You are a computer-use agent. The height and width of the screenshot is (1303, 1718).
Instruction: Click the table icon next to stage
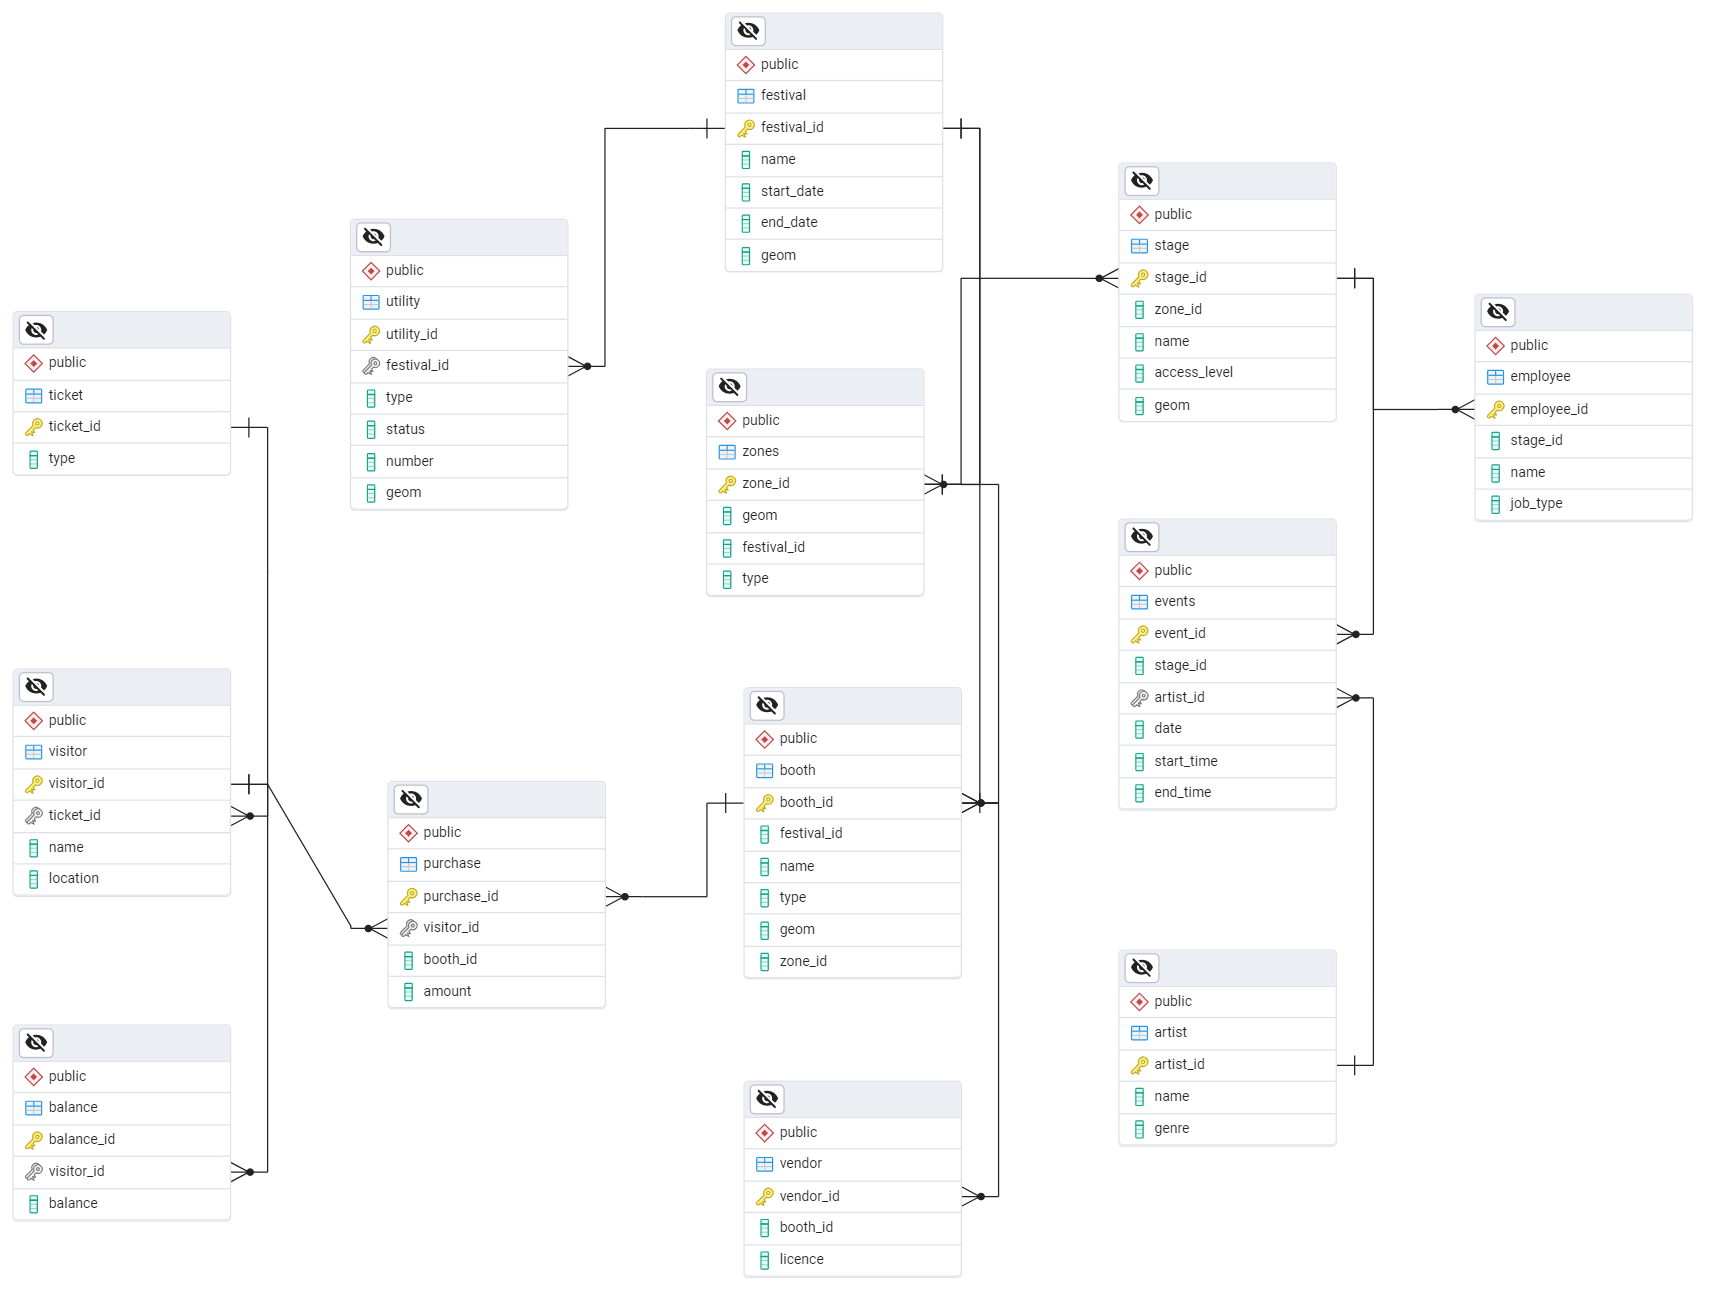(1139, 246)
